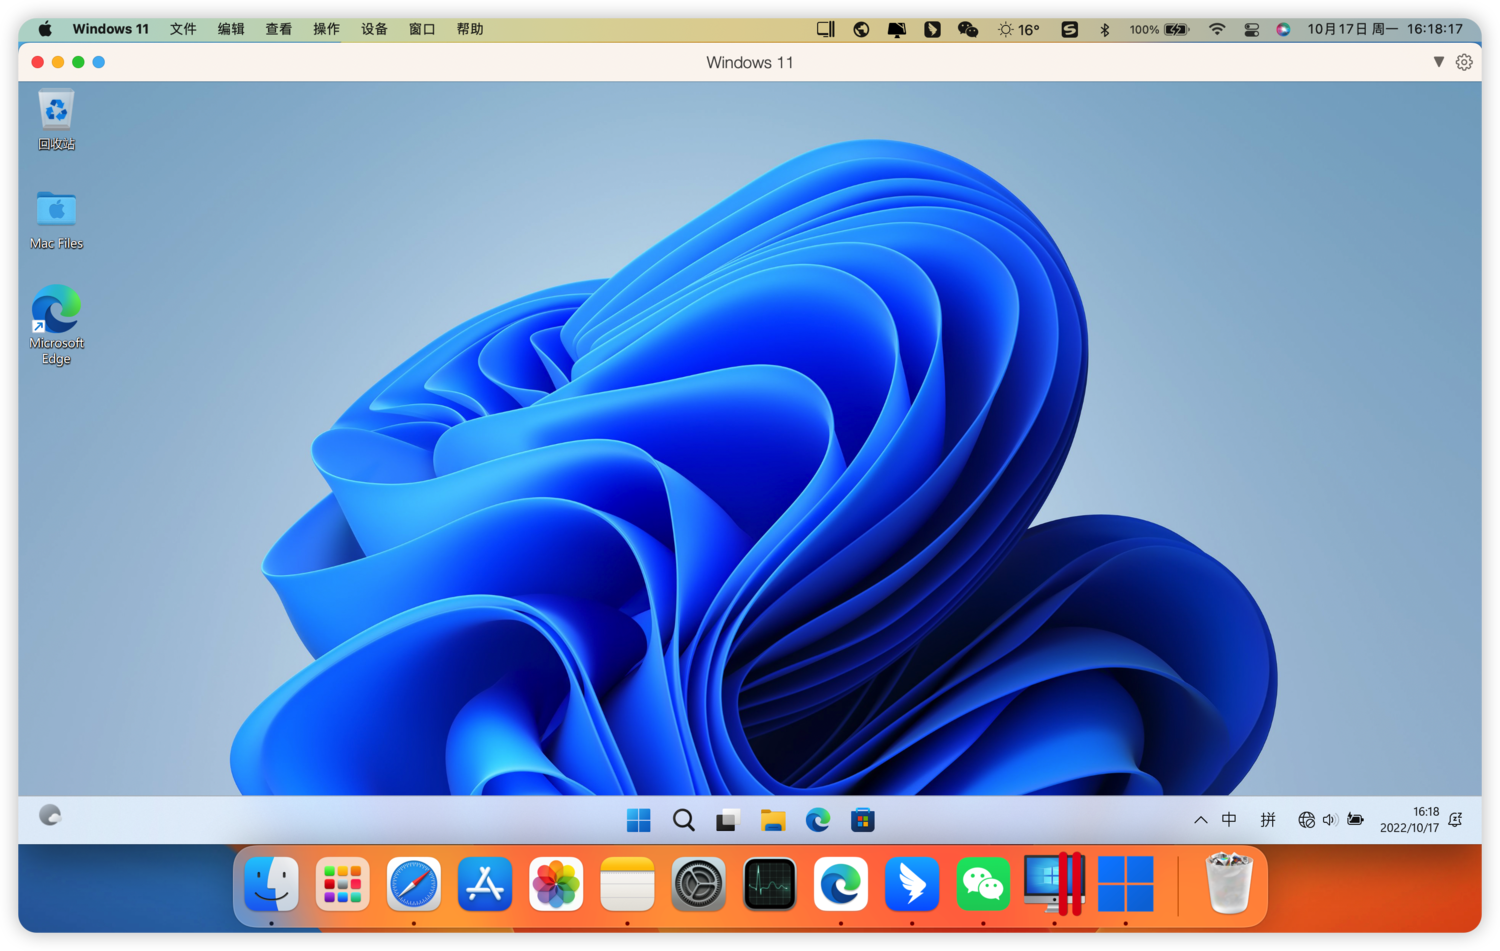The width and height of the screenshot is (1500, 951).
Task: Select the Microsoft Edge desktop shortcut
Action: click(x=56, y=325)
